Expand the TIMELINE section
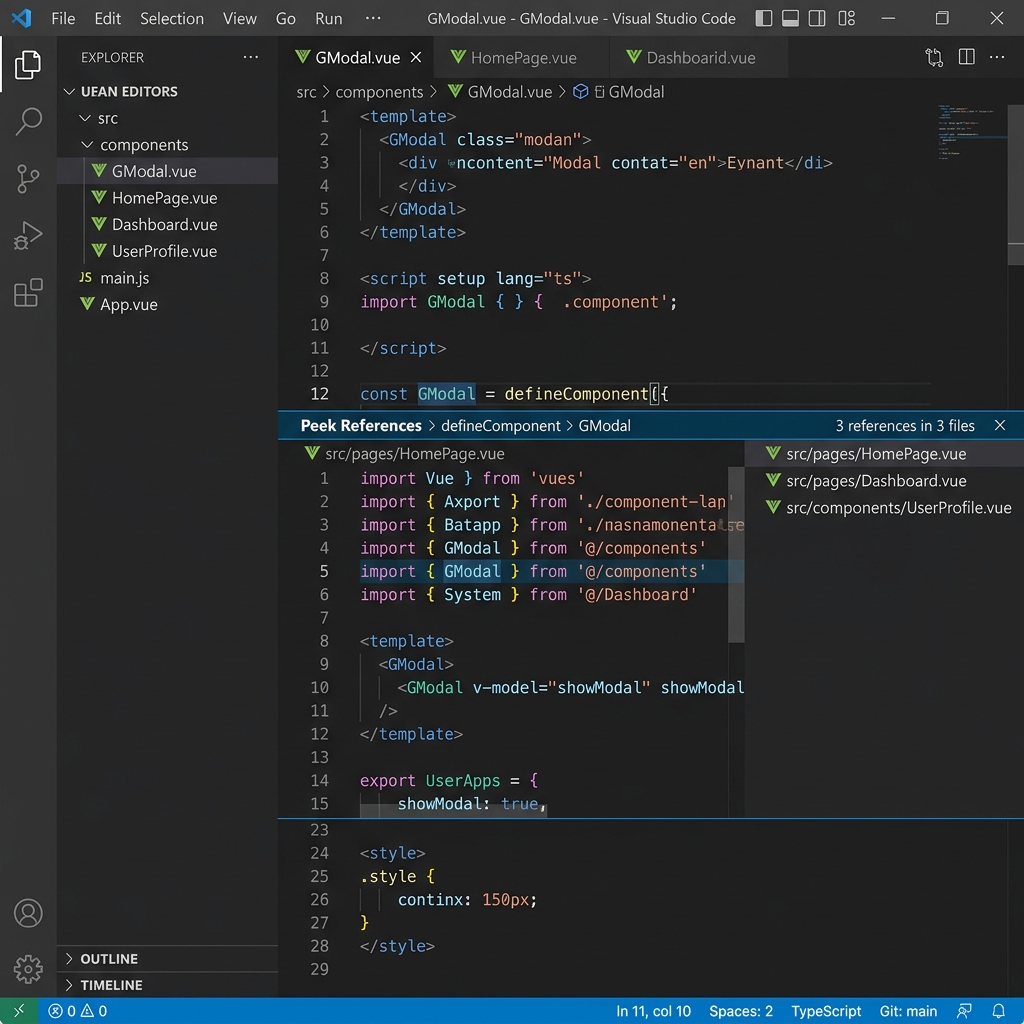Viewport: 1024px width, 1024px height. (167, 985)
